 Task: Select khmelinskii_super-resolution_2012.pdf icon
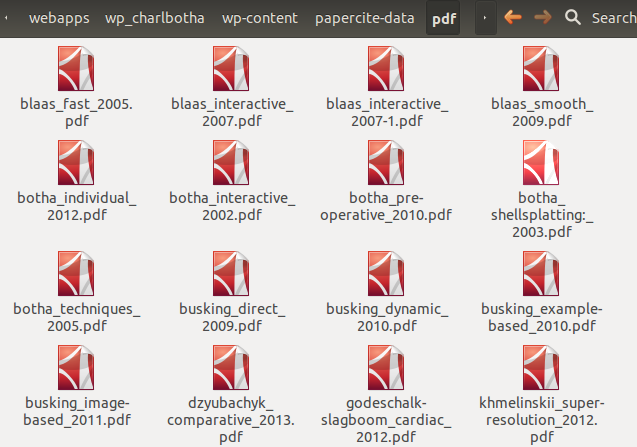click(x=542, y=368)
